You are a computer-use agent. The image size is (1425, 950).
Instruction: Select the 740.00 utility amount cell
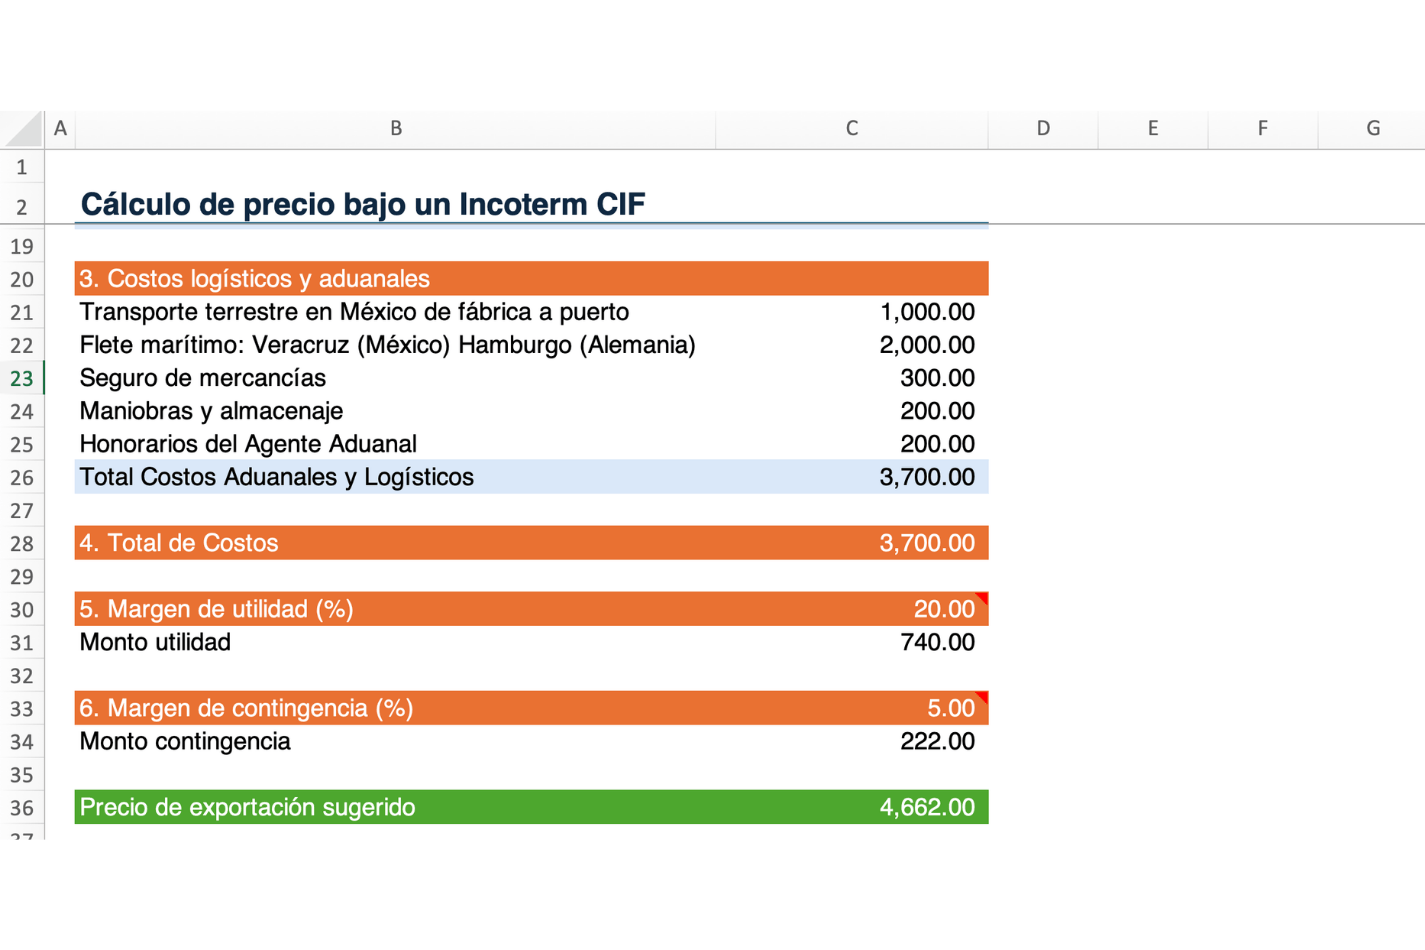click(x=852, y=642)
